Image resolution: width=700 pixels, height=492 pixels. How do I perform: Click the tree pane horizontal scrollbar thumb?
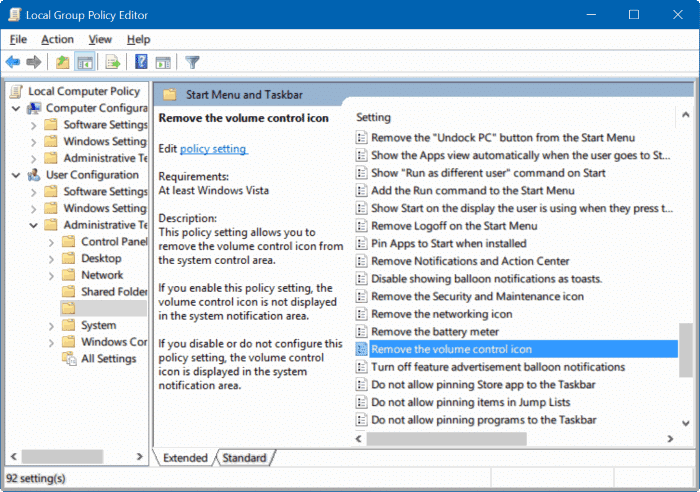click(62, 456)
